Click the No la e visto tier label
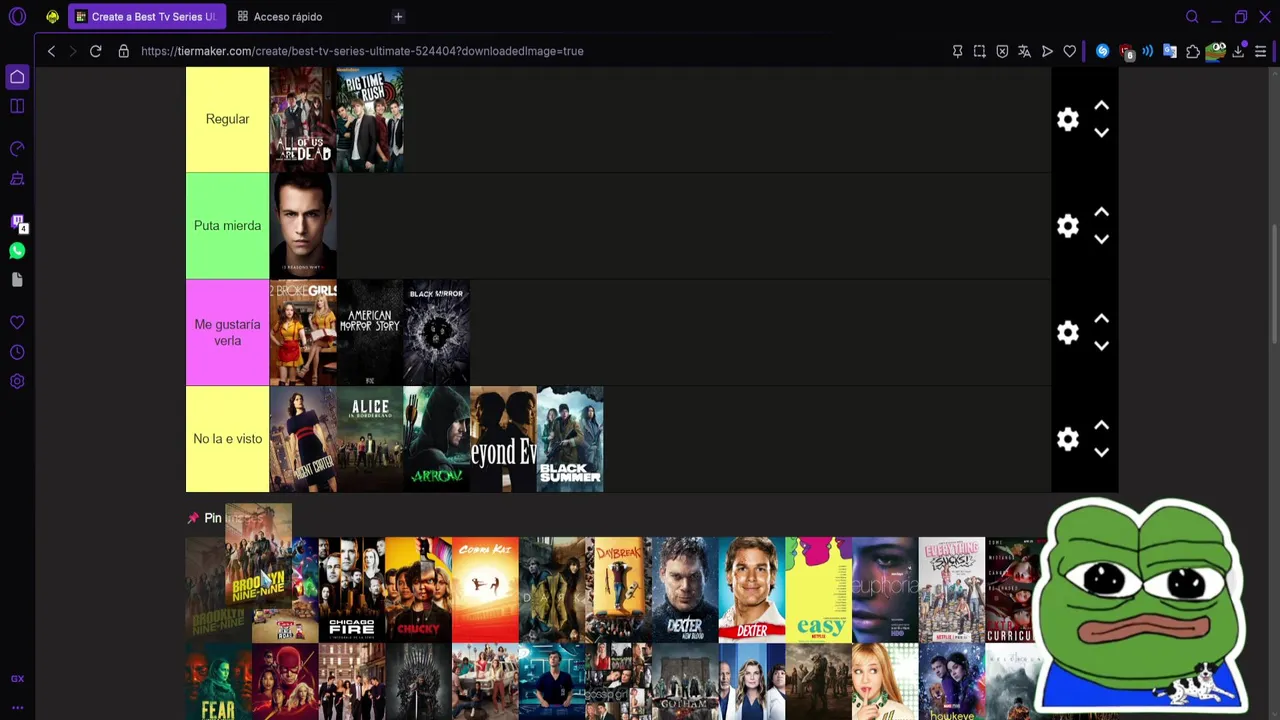The height and width of the screenshot is (720, 1280). [x=227, y=439]
